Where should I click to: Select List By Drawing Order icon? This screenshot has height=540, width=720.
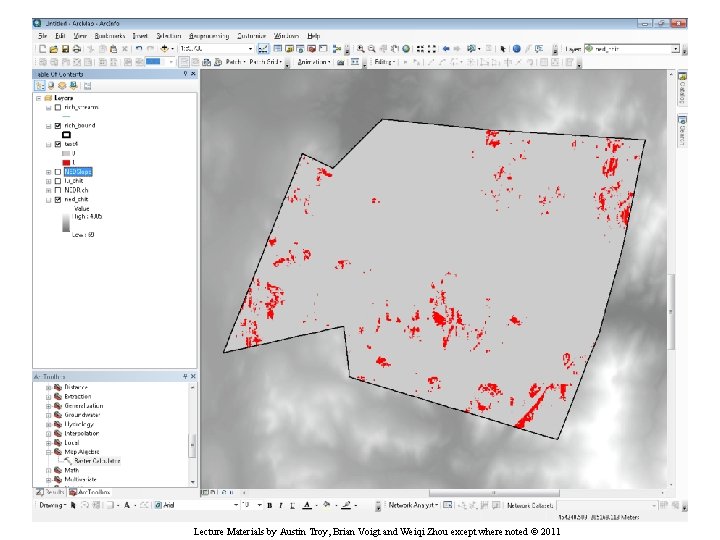coord(39,87)
